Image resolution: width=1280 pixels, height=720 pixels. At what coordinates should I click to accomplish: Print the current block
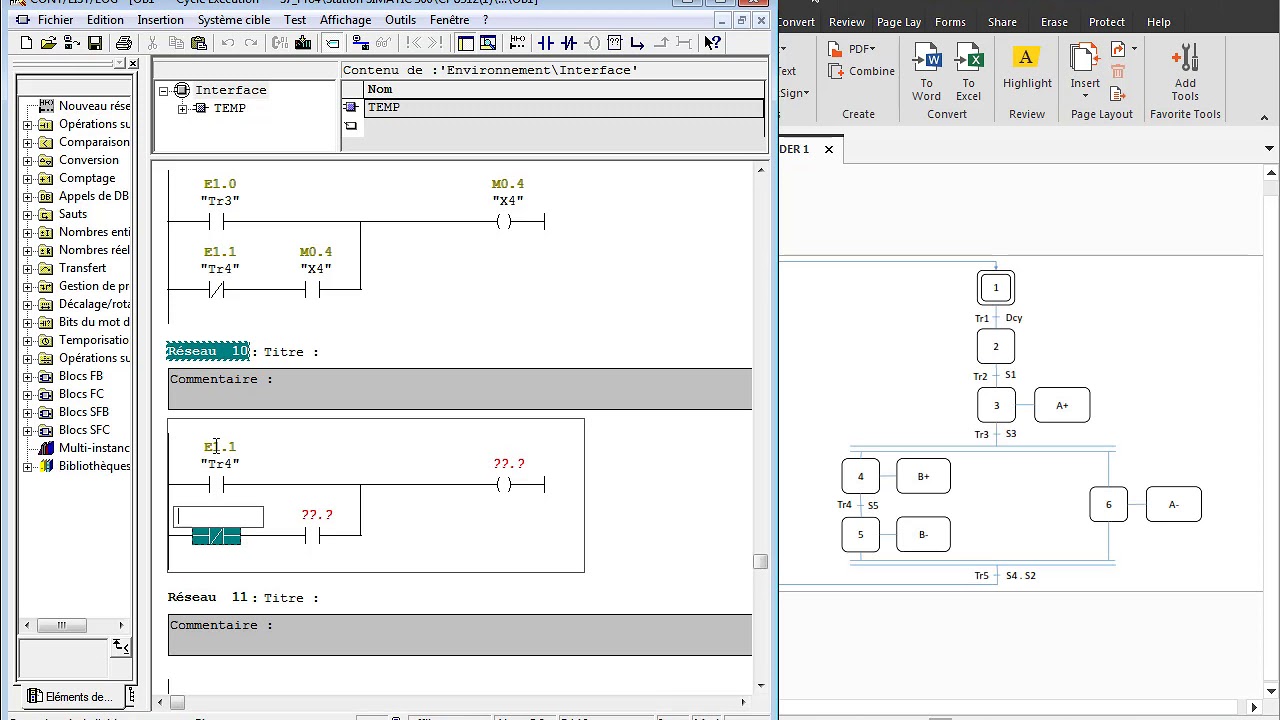pos(124,43)
